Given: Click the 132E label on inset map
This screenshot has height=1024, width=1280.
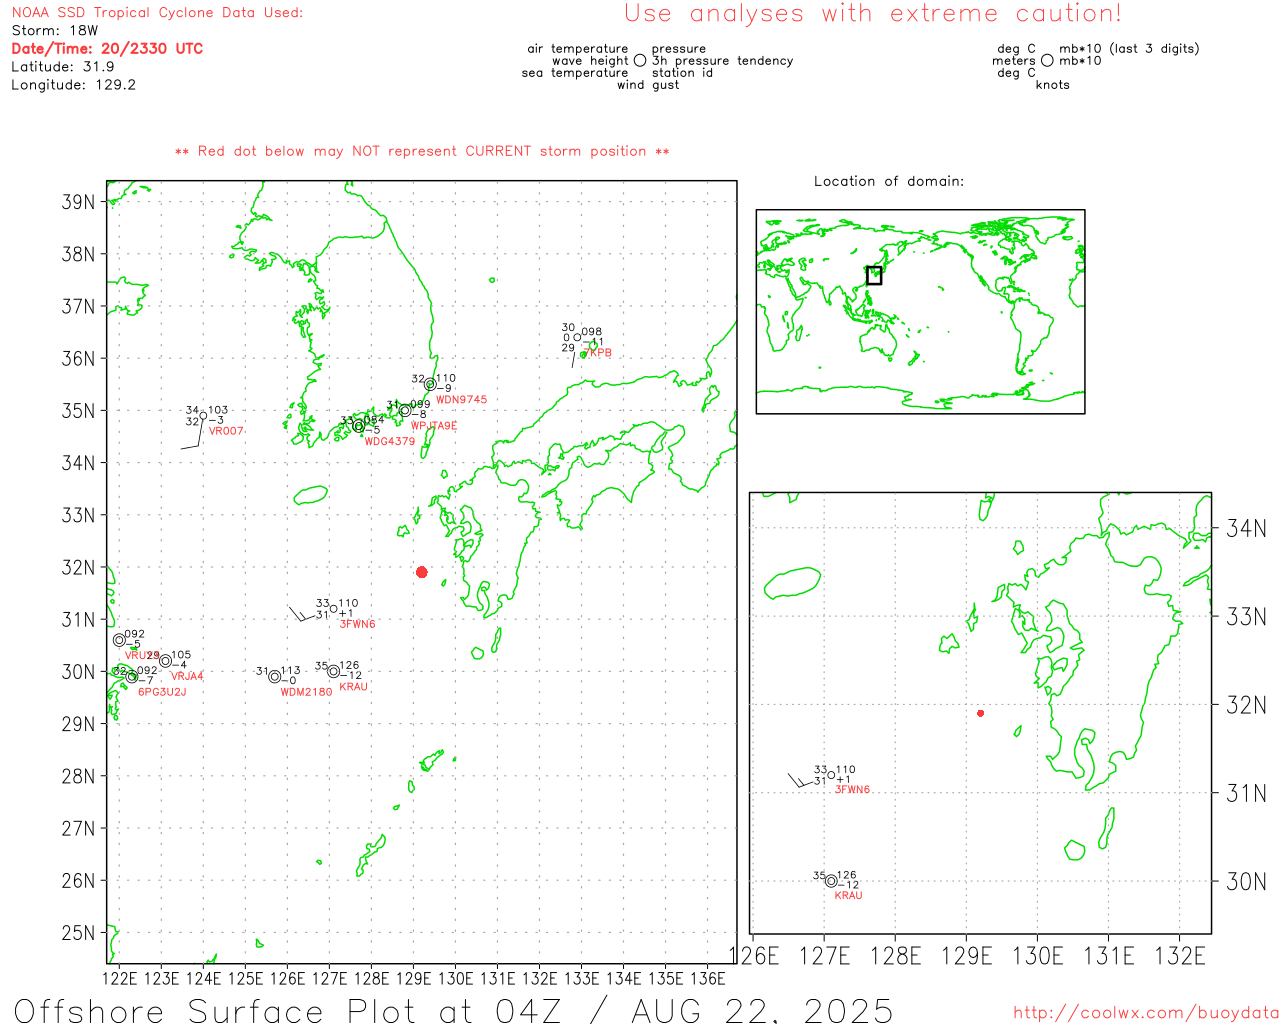Looking at the screenshot, I should pyautogui.click(x=1181, y=956).
